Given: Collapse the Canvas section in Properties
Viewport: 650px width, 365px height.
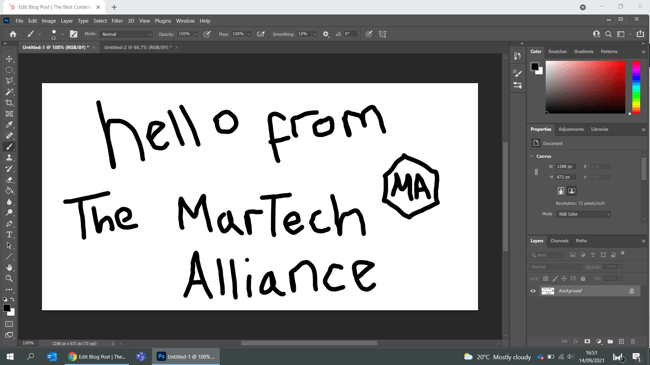Looking at the screenshot, I should click(532, 156).
